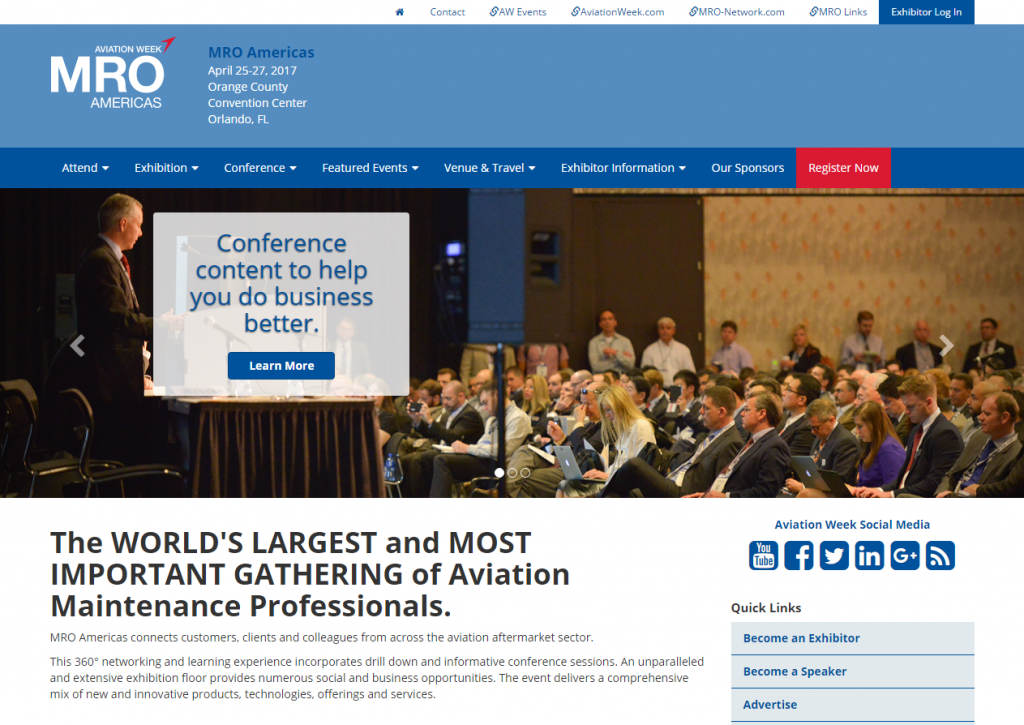Click the MRO Americas title link
The width and height of the screenshot is (1024, 725).
click(261, 52)
